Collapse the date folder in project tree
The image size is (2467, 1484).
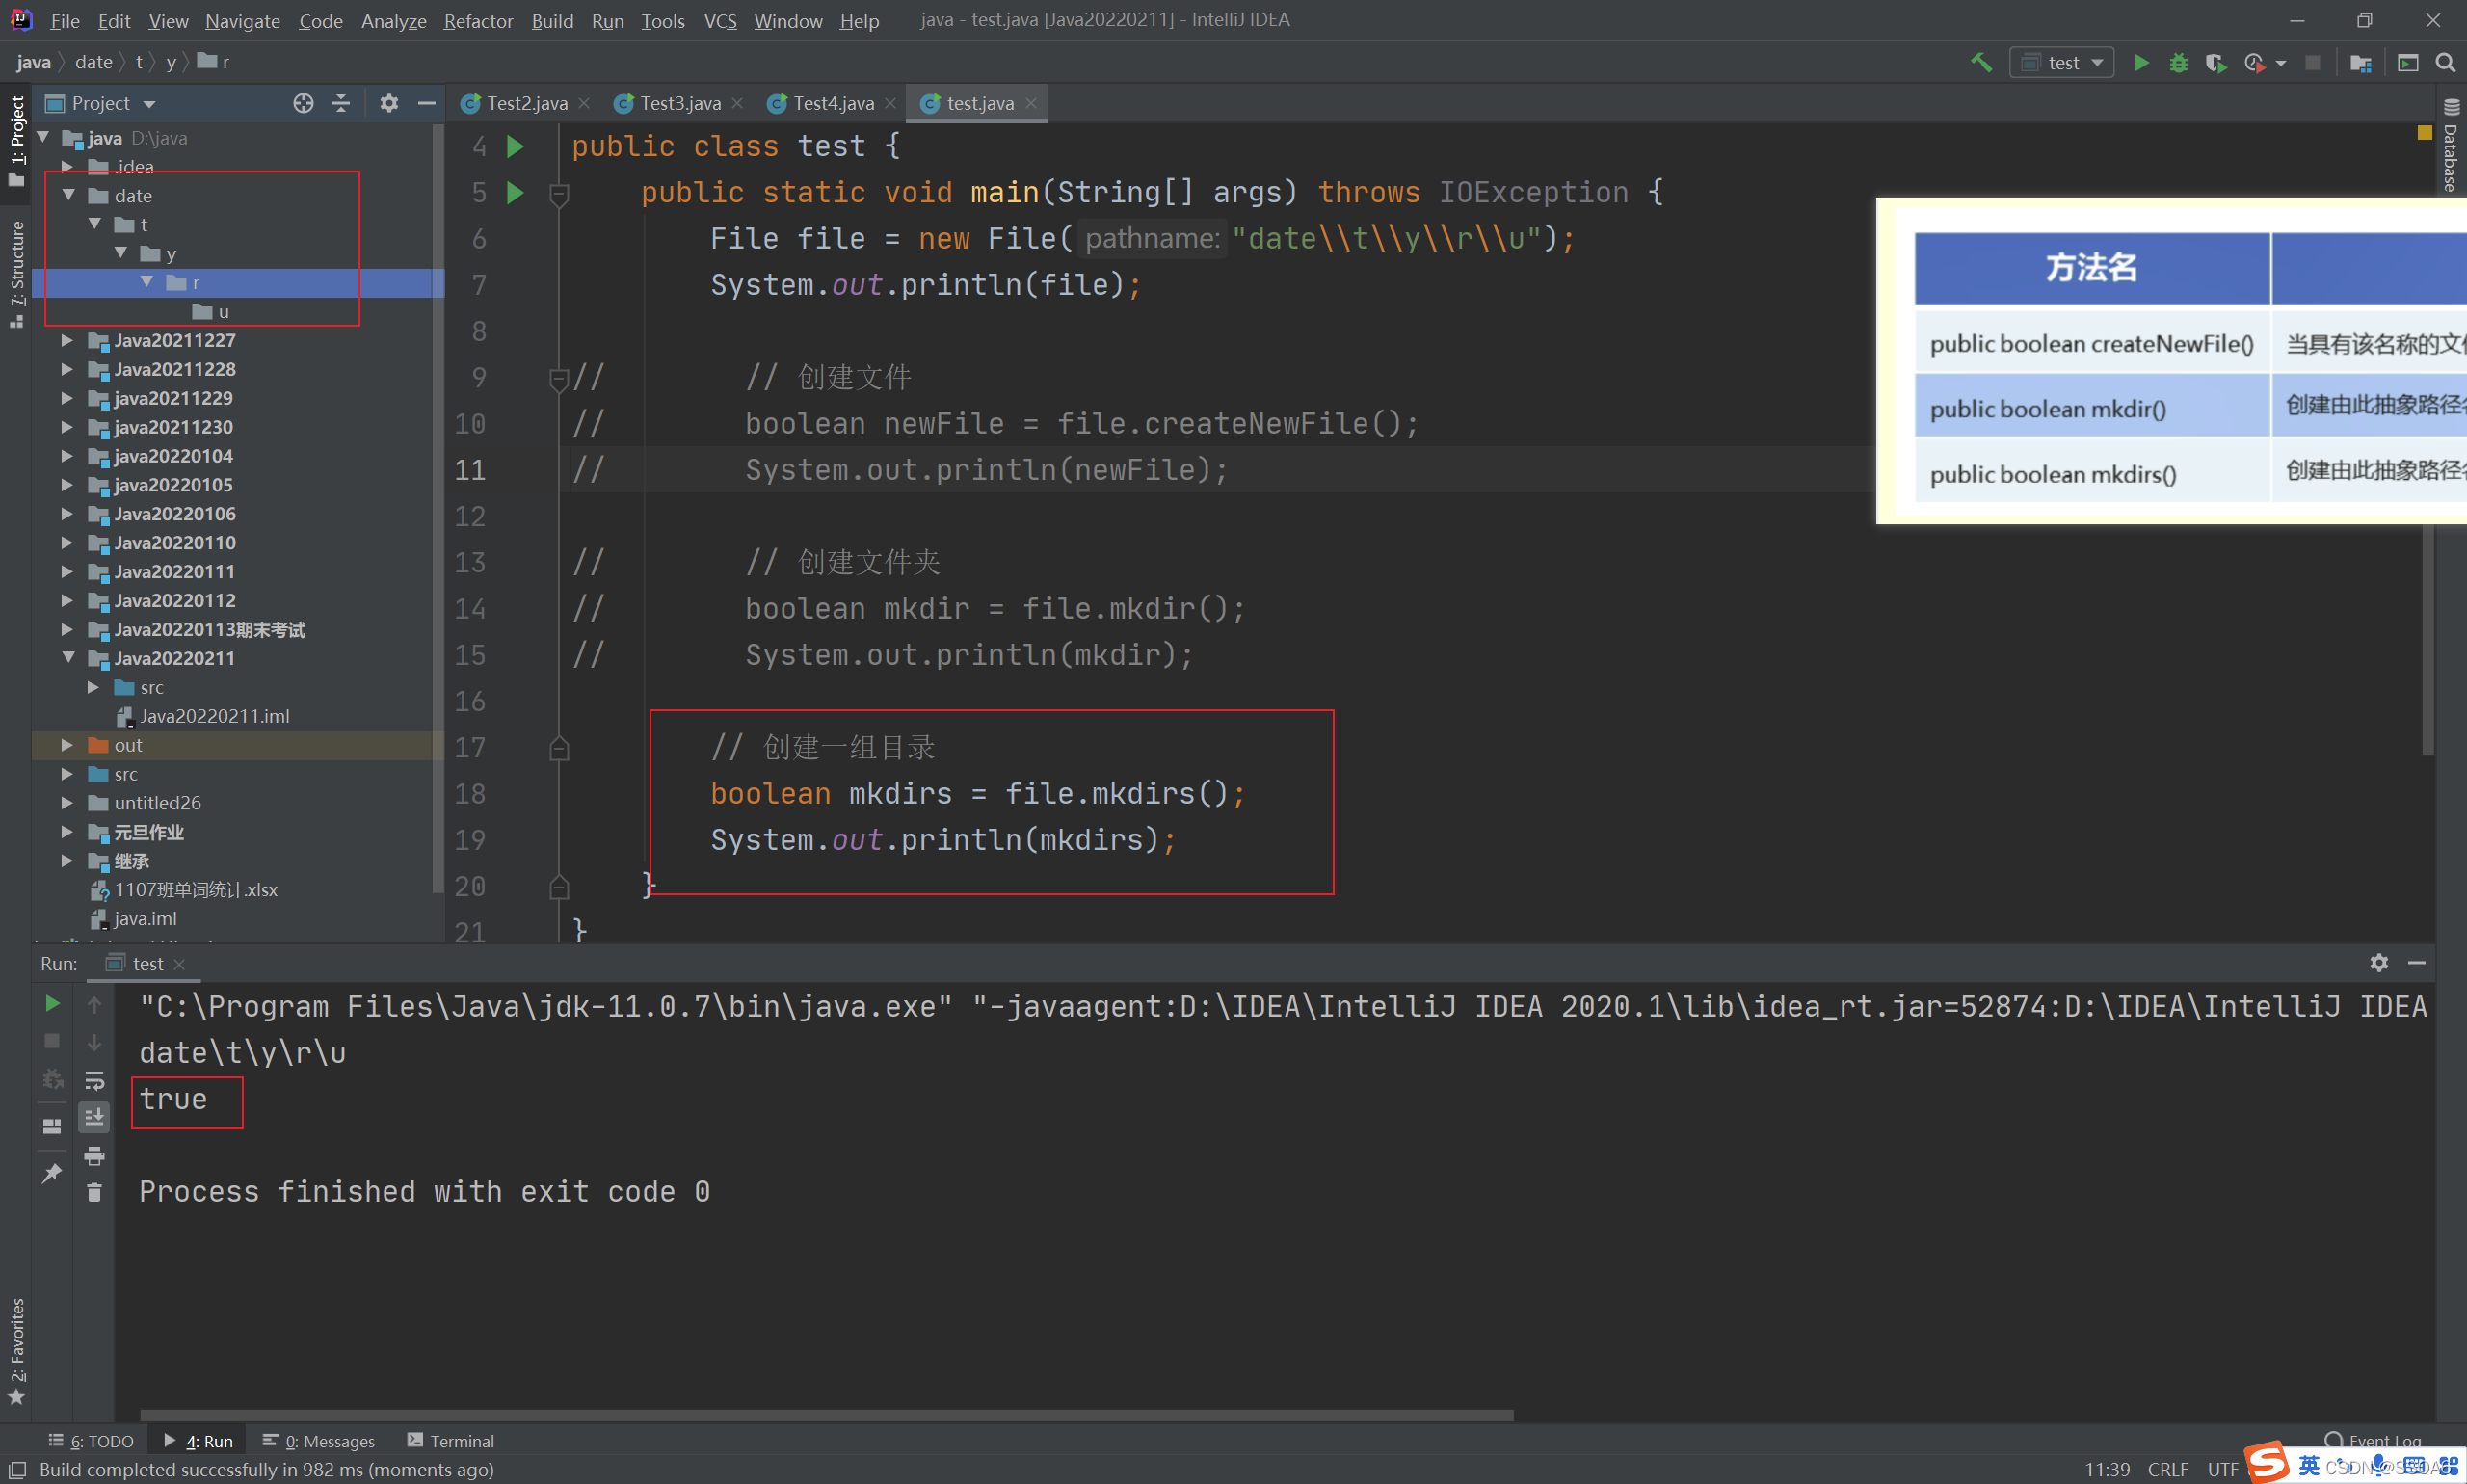tap(69, 195)
